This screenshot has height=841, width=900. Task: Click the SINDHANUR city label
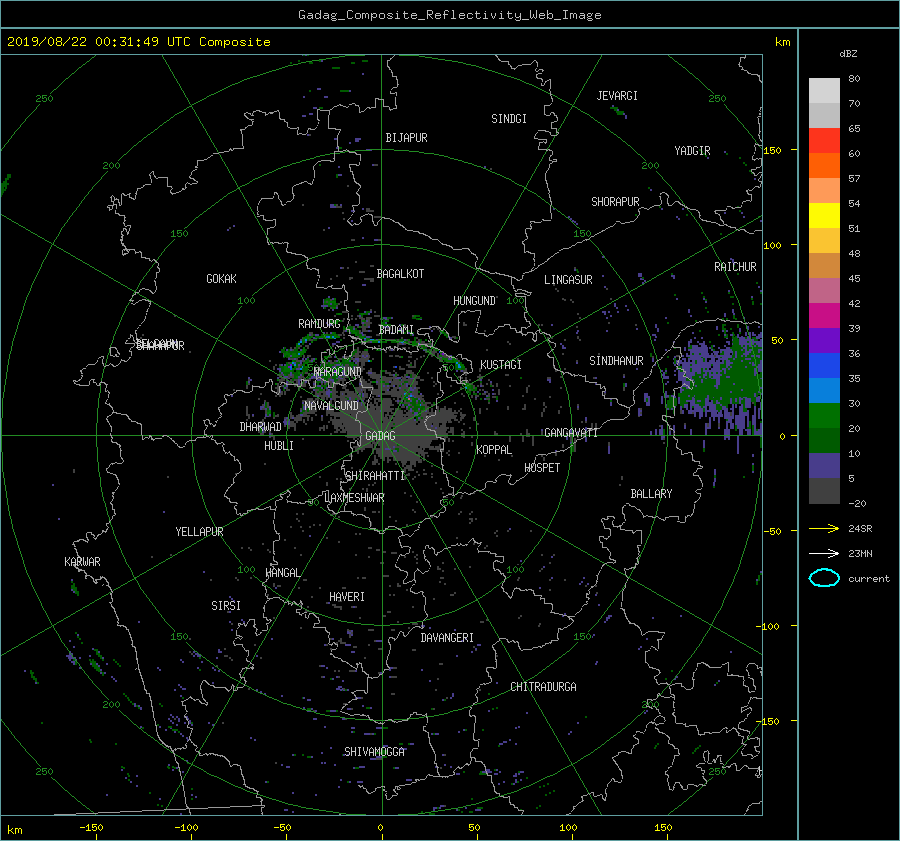coord(616,361)
